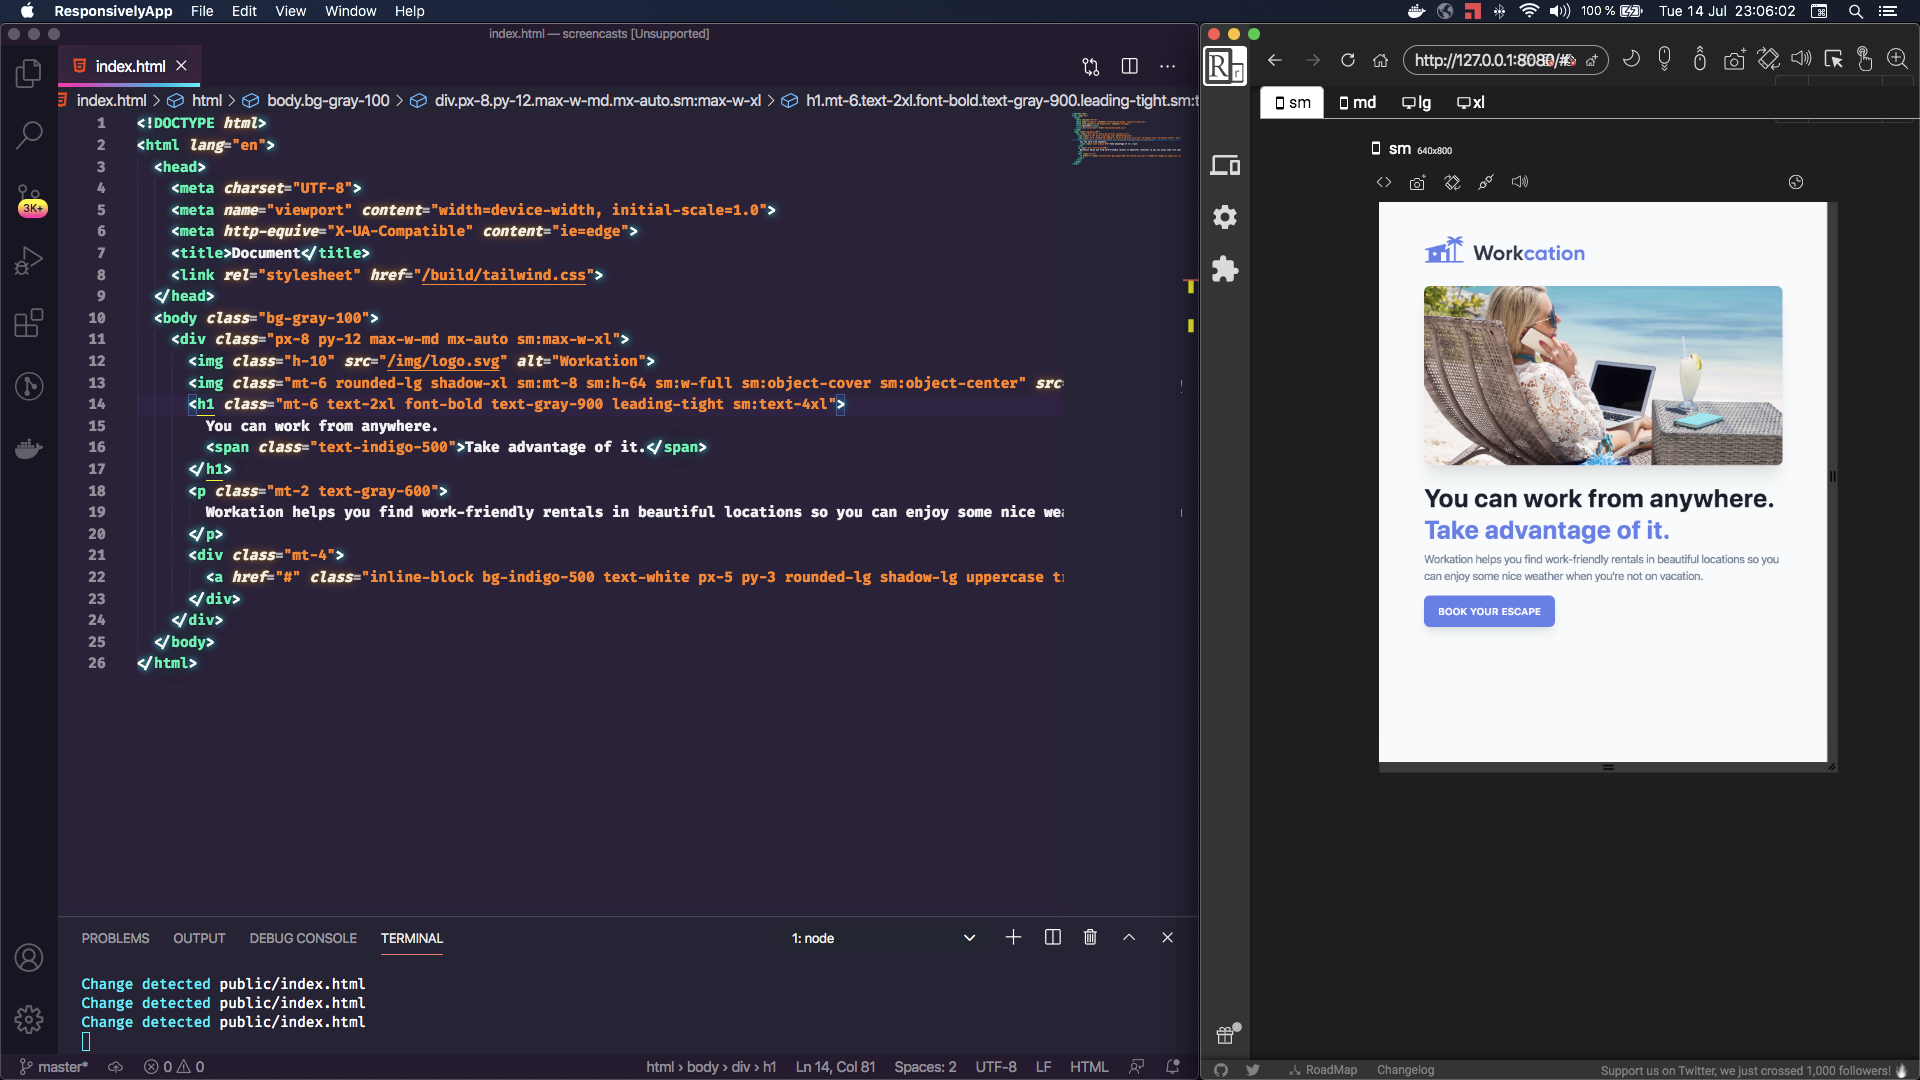Open the Search view in VS Code
The image size is (1920, 1080).
pyautogui.click(x=29, y=135)
